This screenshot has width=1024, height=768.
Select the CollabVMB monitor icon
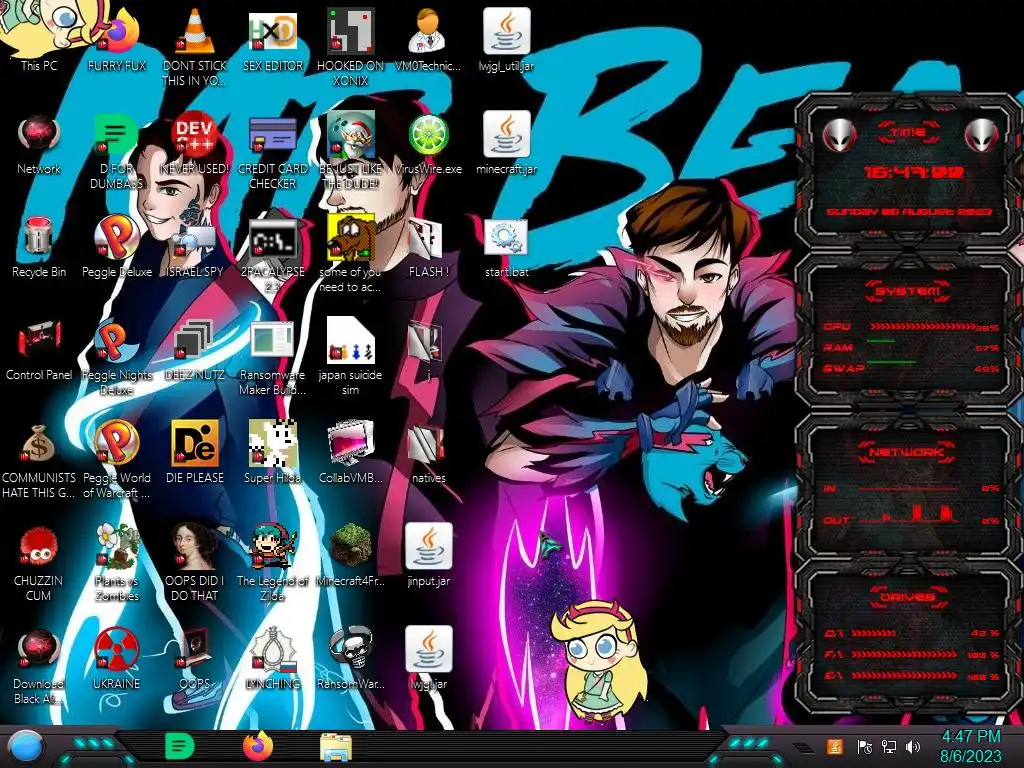351,443
